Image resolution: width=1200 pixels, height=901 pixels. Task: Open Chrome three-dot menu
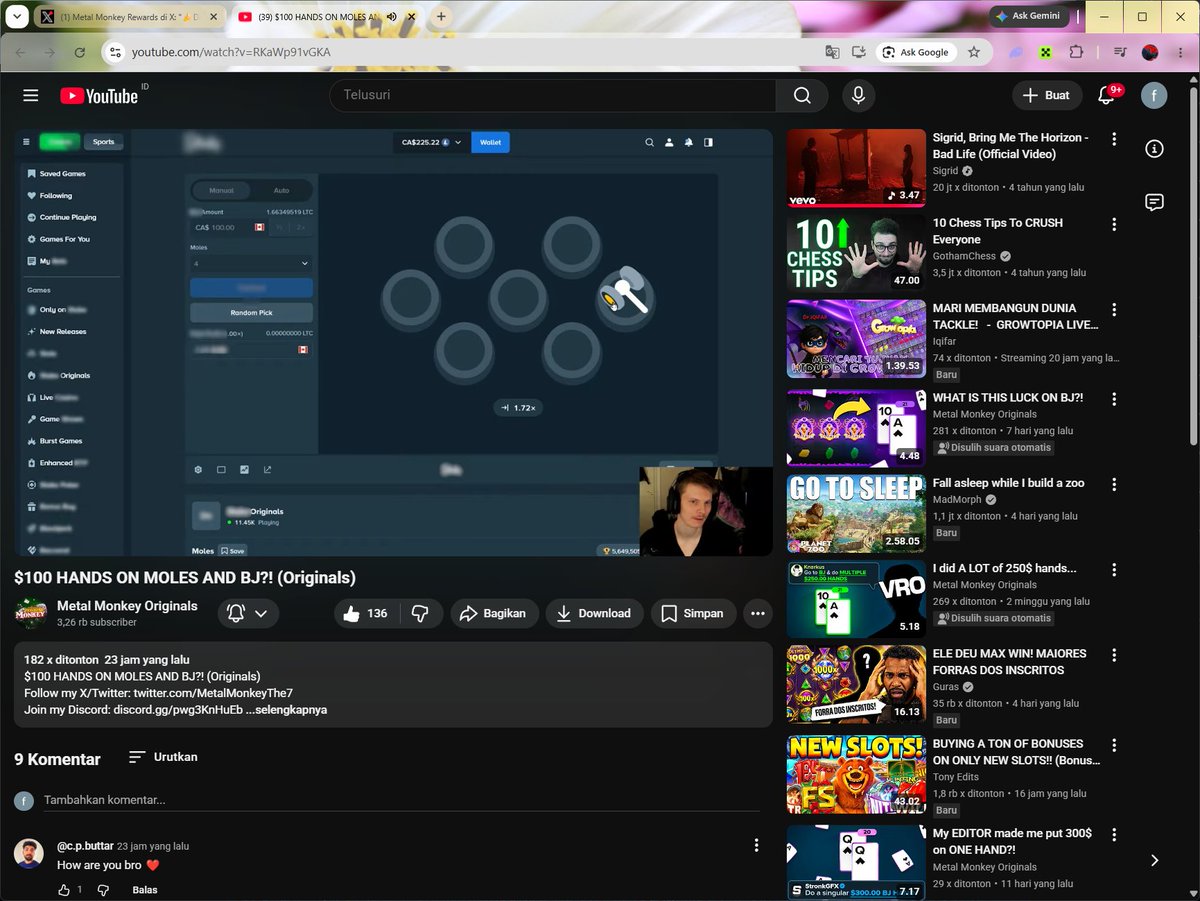[1180, 52]
